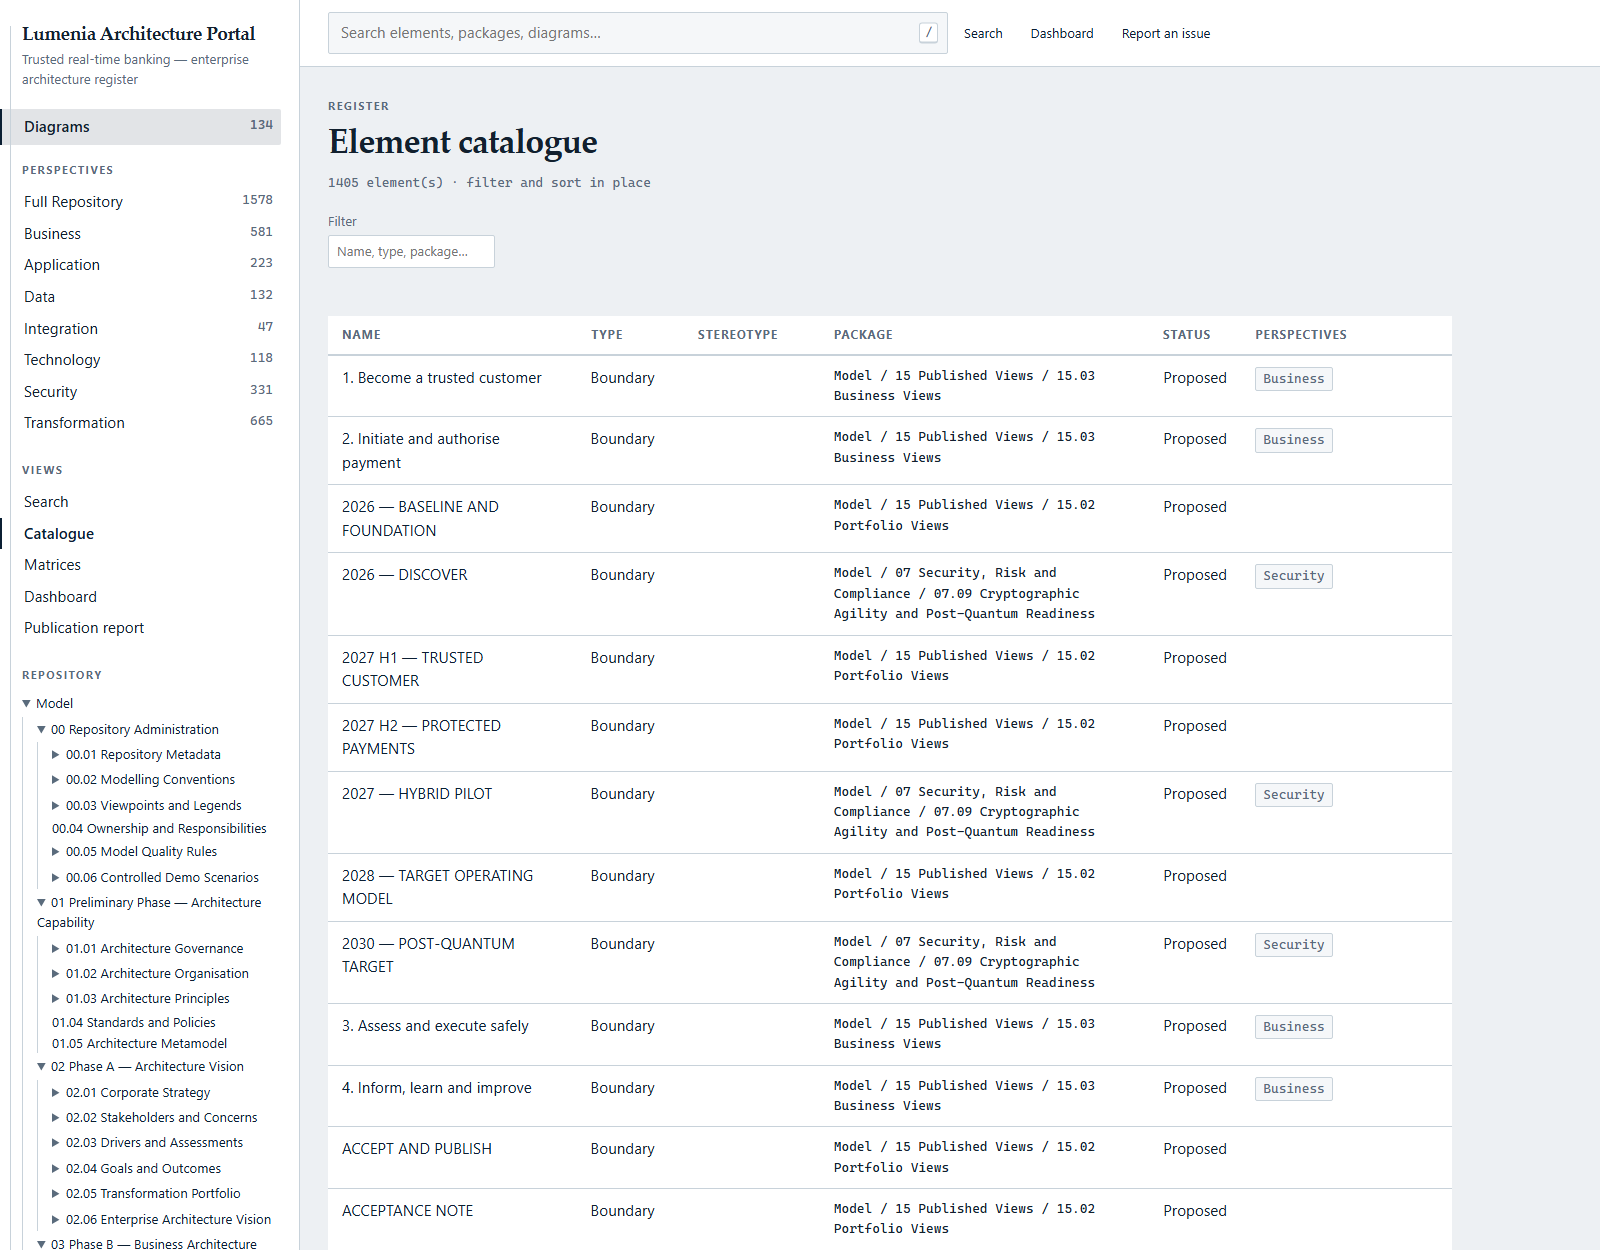Sort the table by NAME column
This screenshot has height=1250, width=1600.
[361, 335]
